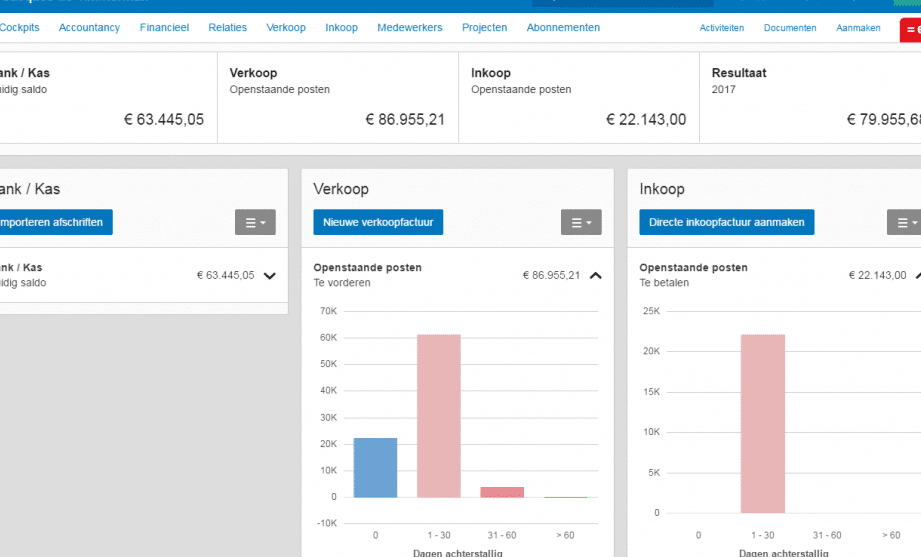This screenshot has width=921, height=557.
Task: Collapse Verkoop Openstaande posten chevron
Action: 596,276
